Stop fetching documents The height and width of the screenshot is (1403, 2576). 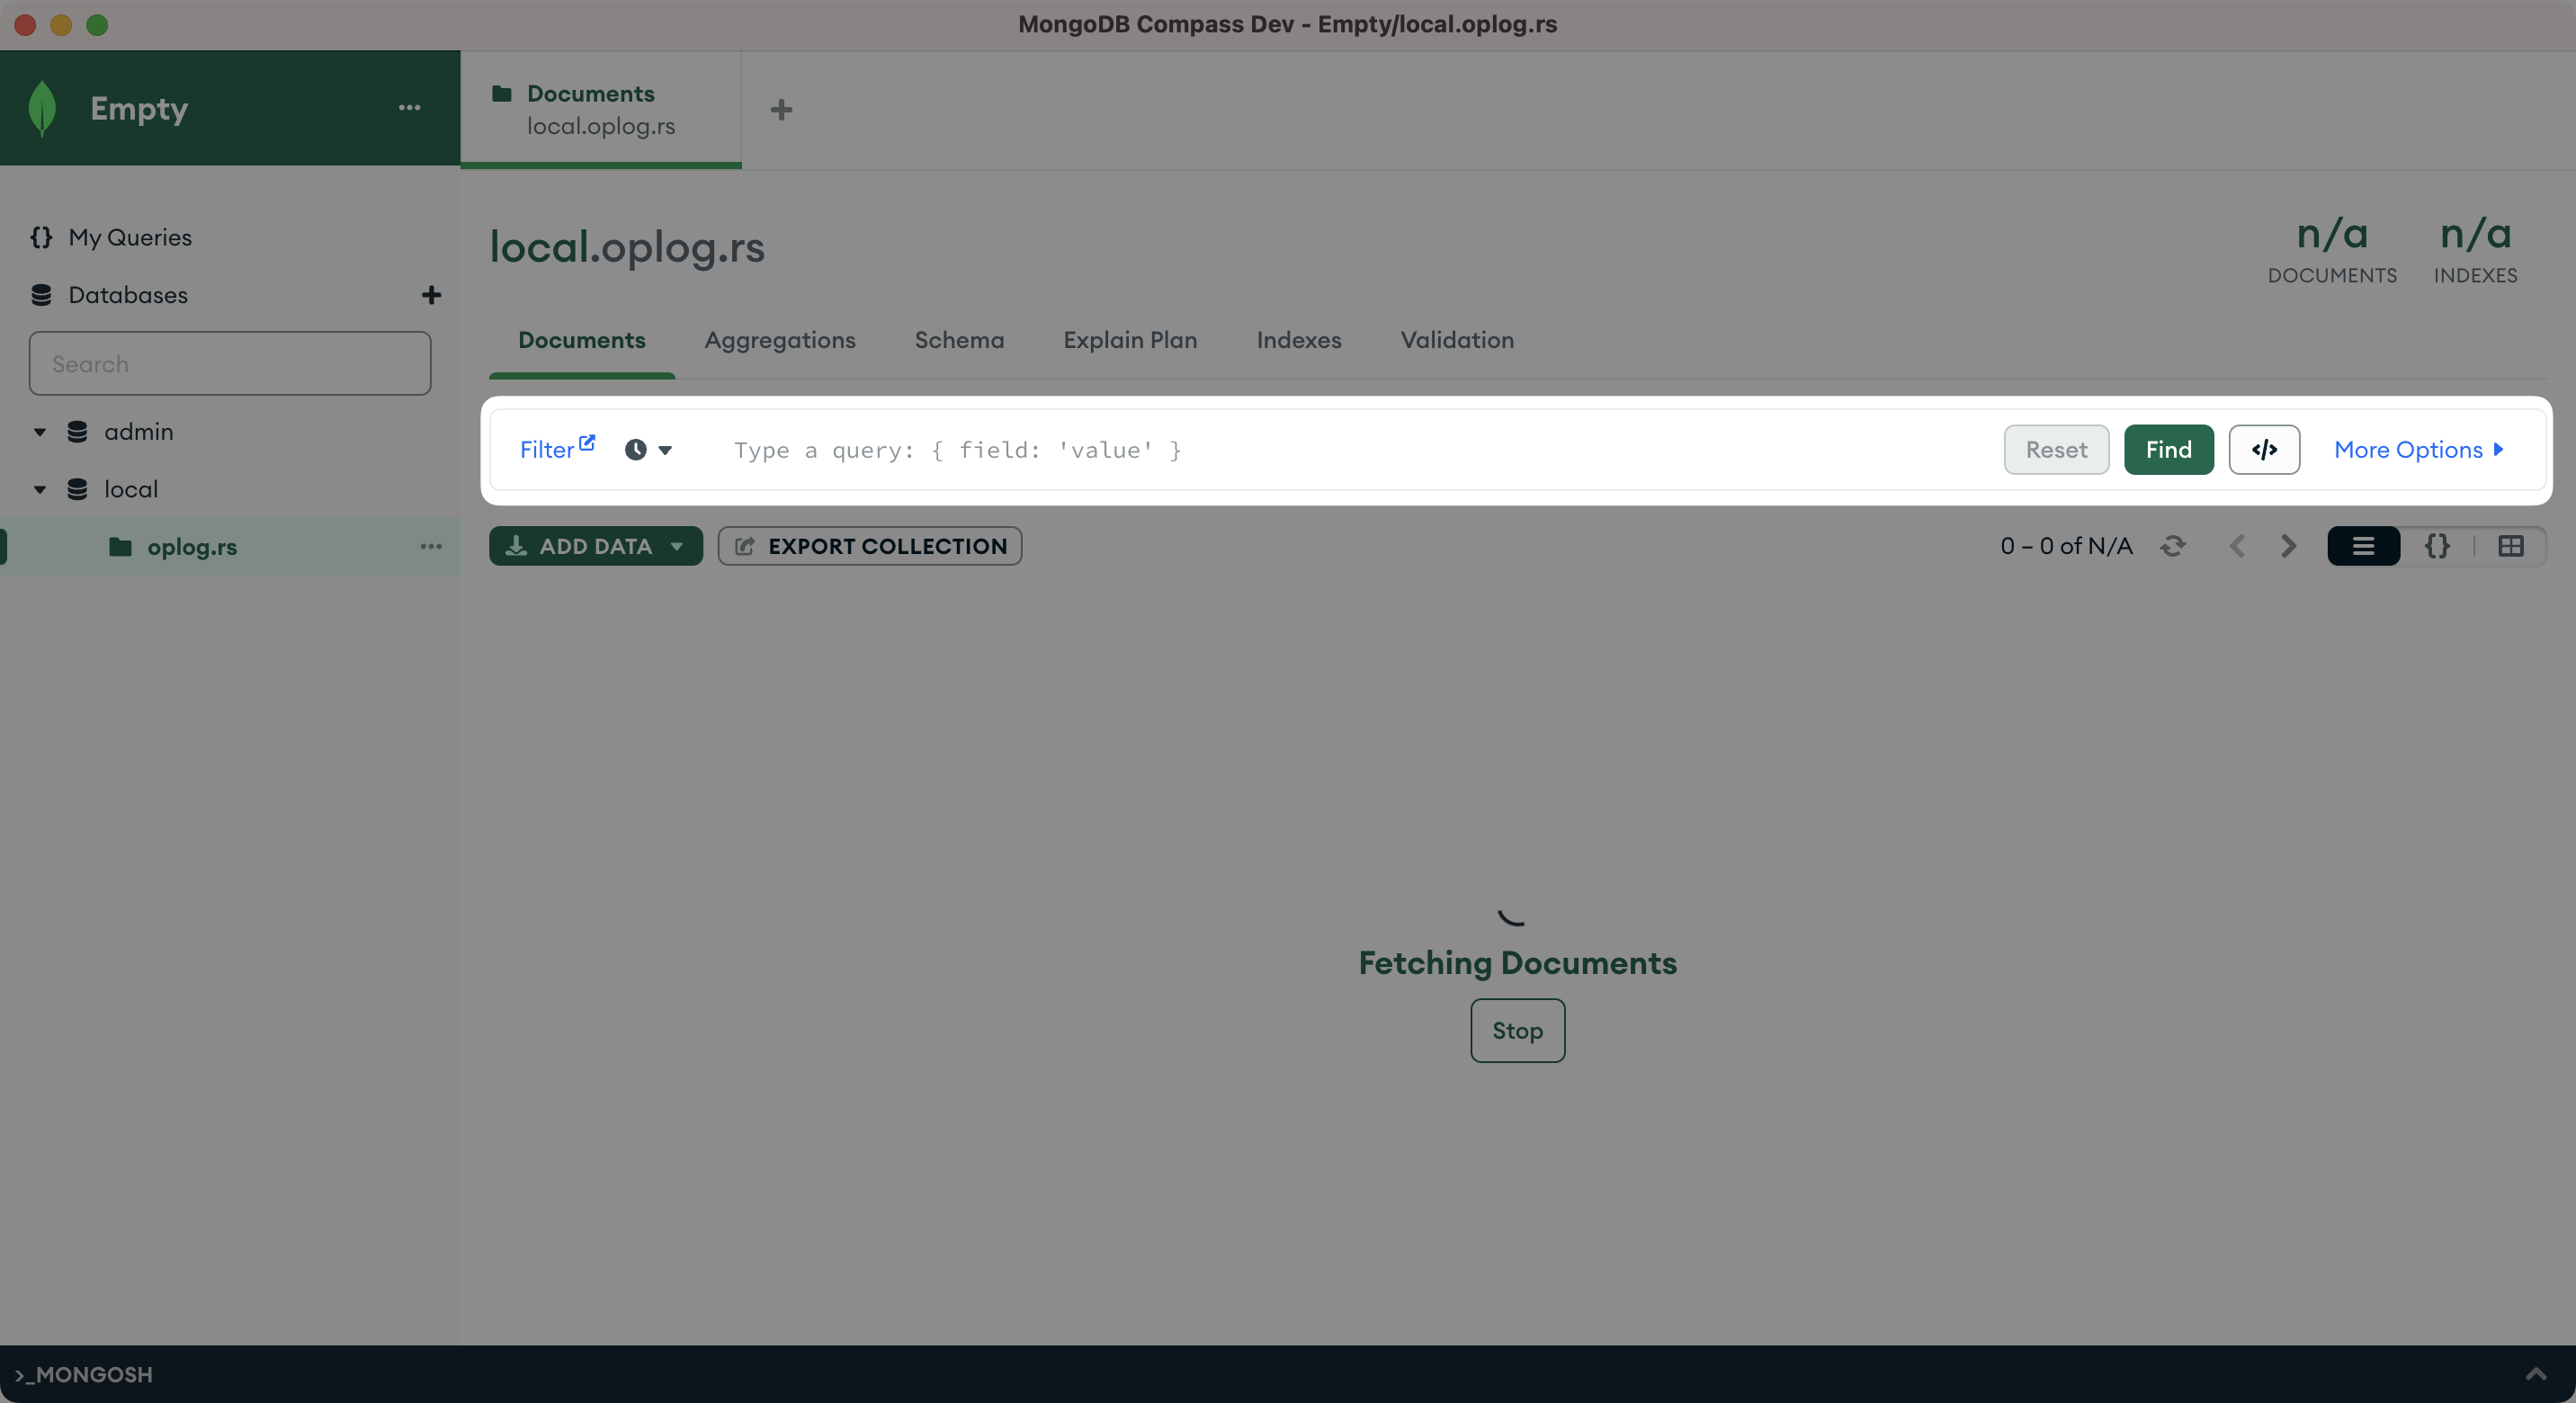1516,1031
